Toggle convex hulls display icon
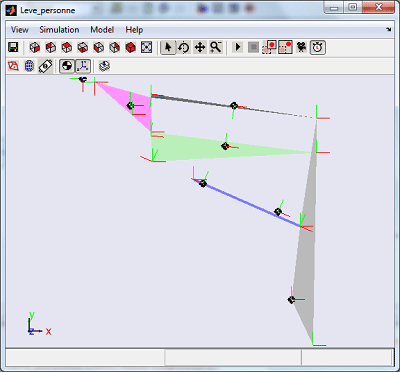The image size is (400, 372). (x=13, y=66)
